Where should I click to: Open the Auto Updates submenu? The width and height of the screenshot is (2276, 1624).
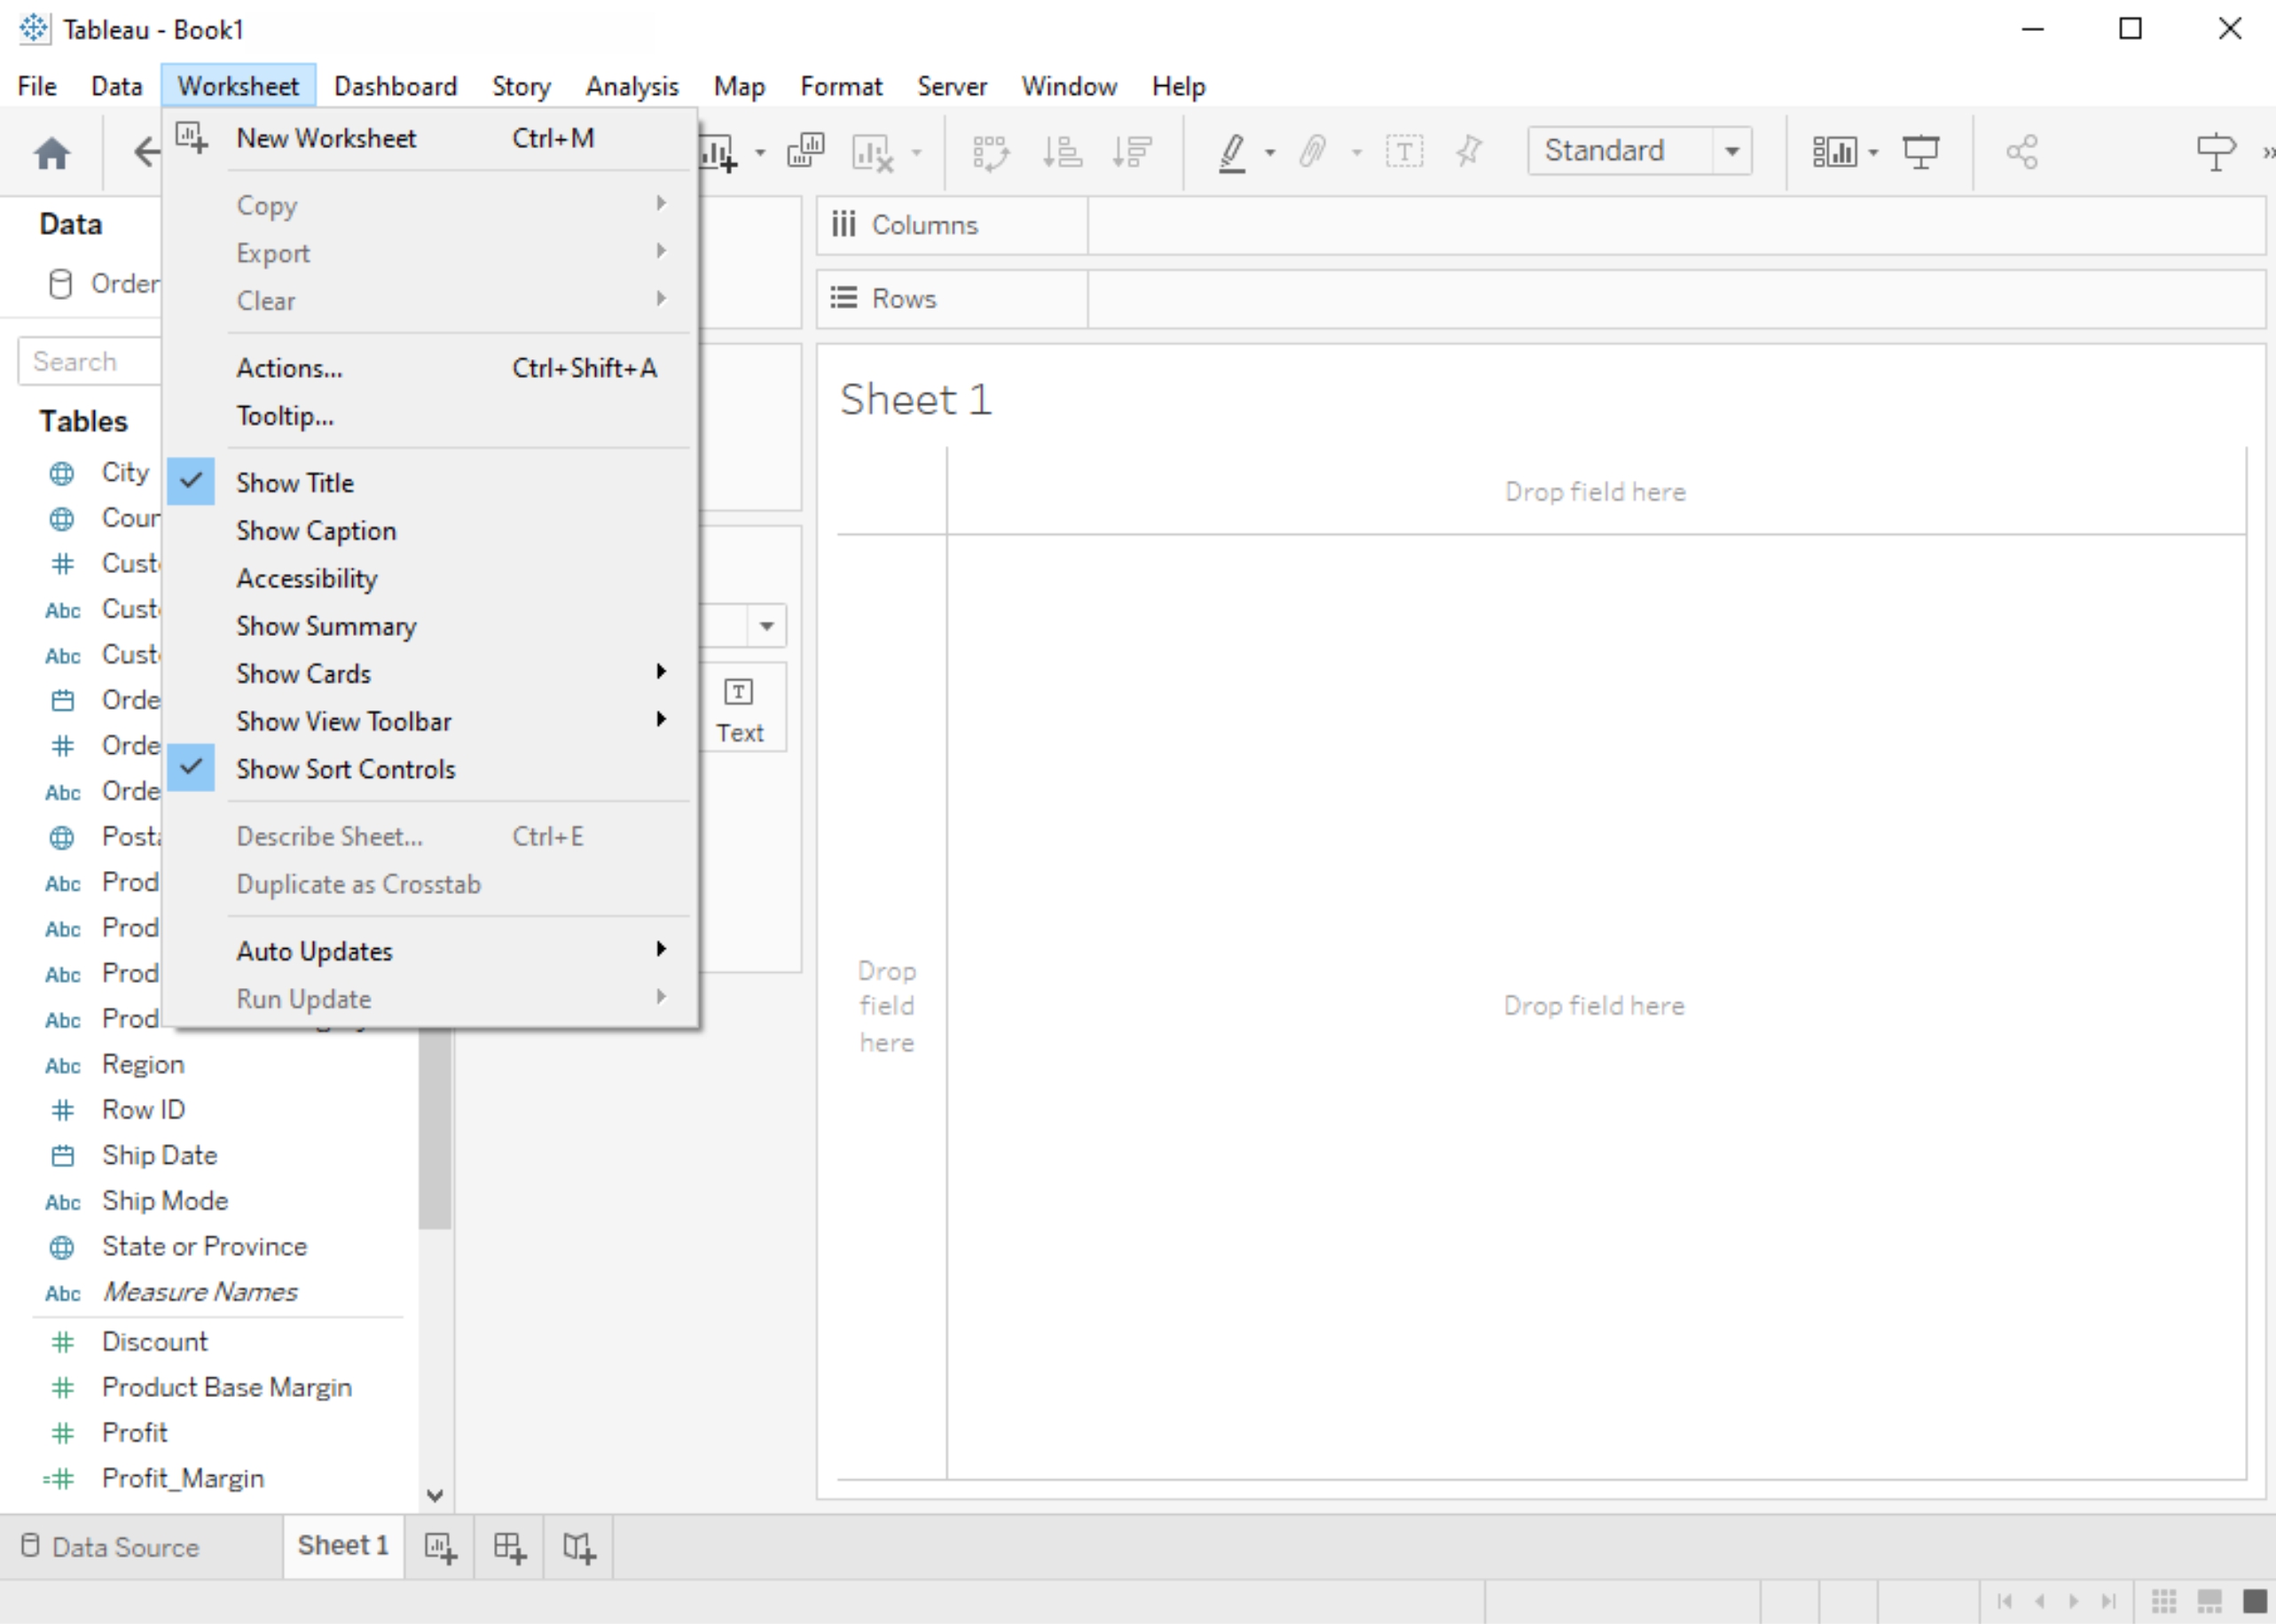(x=430, y=951)
